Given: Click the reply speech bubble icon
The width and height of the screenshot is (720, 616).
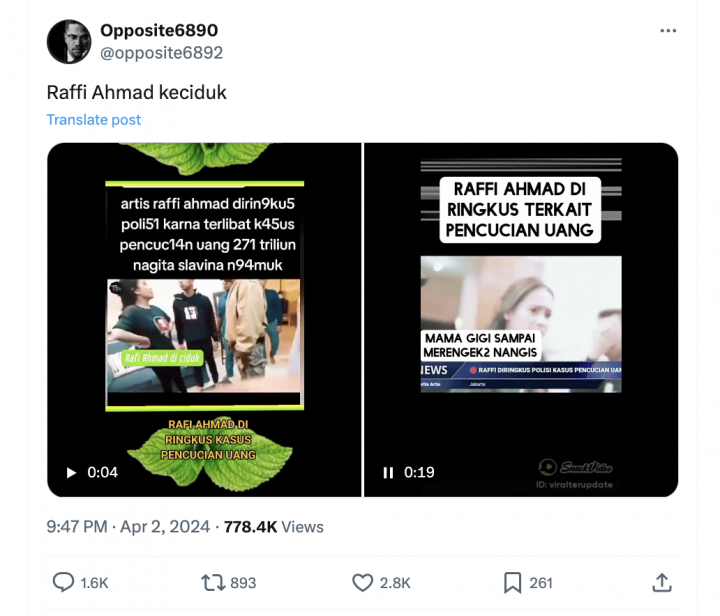Looking at the screenshot, I should point(63,582).
